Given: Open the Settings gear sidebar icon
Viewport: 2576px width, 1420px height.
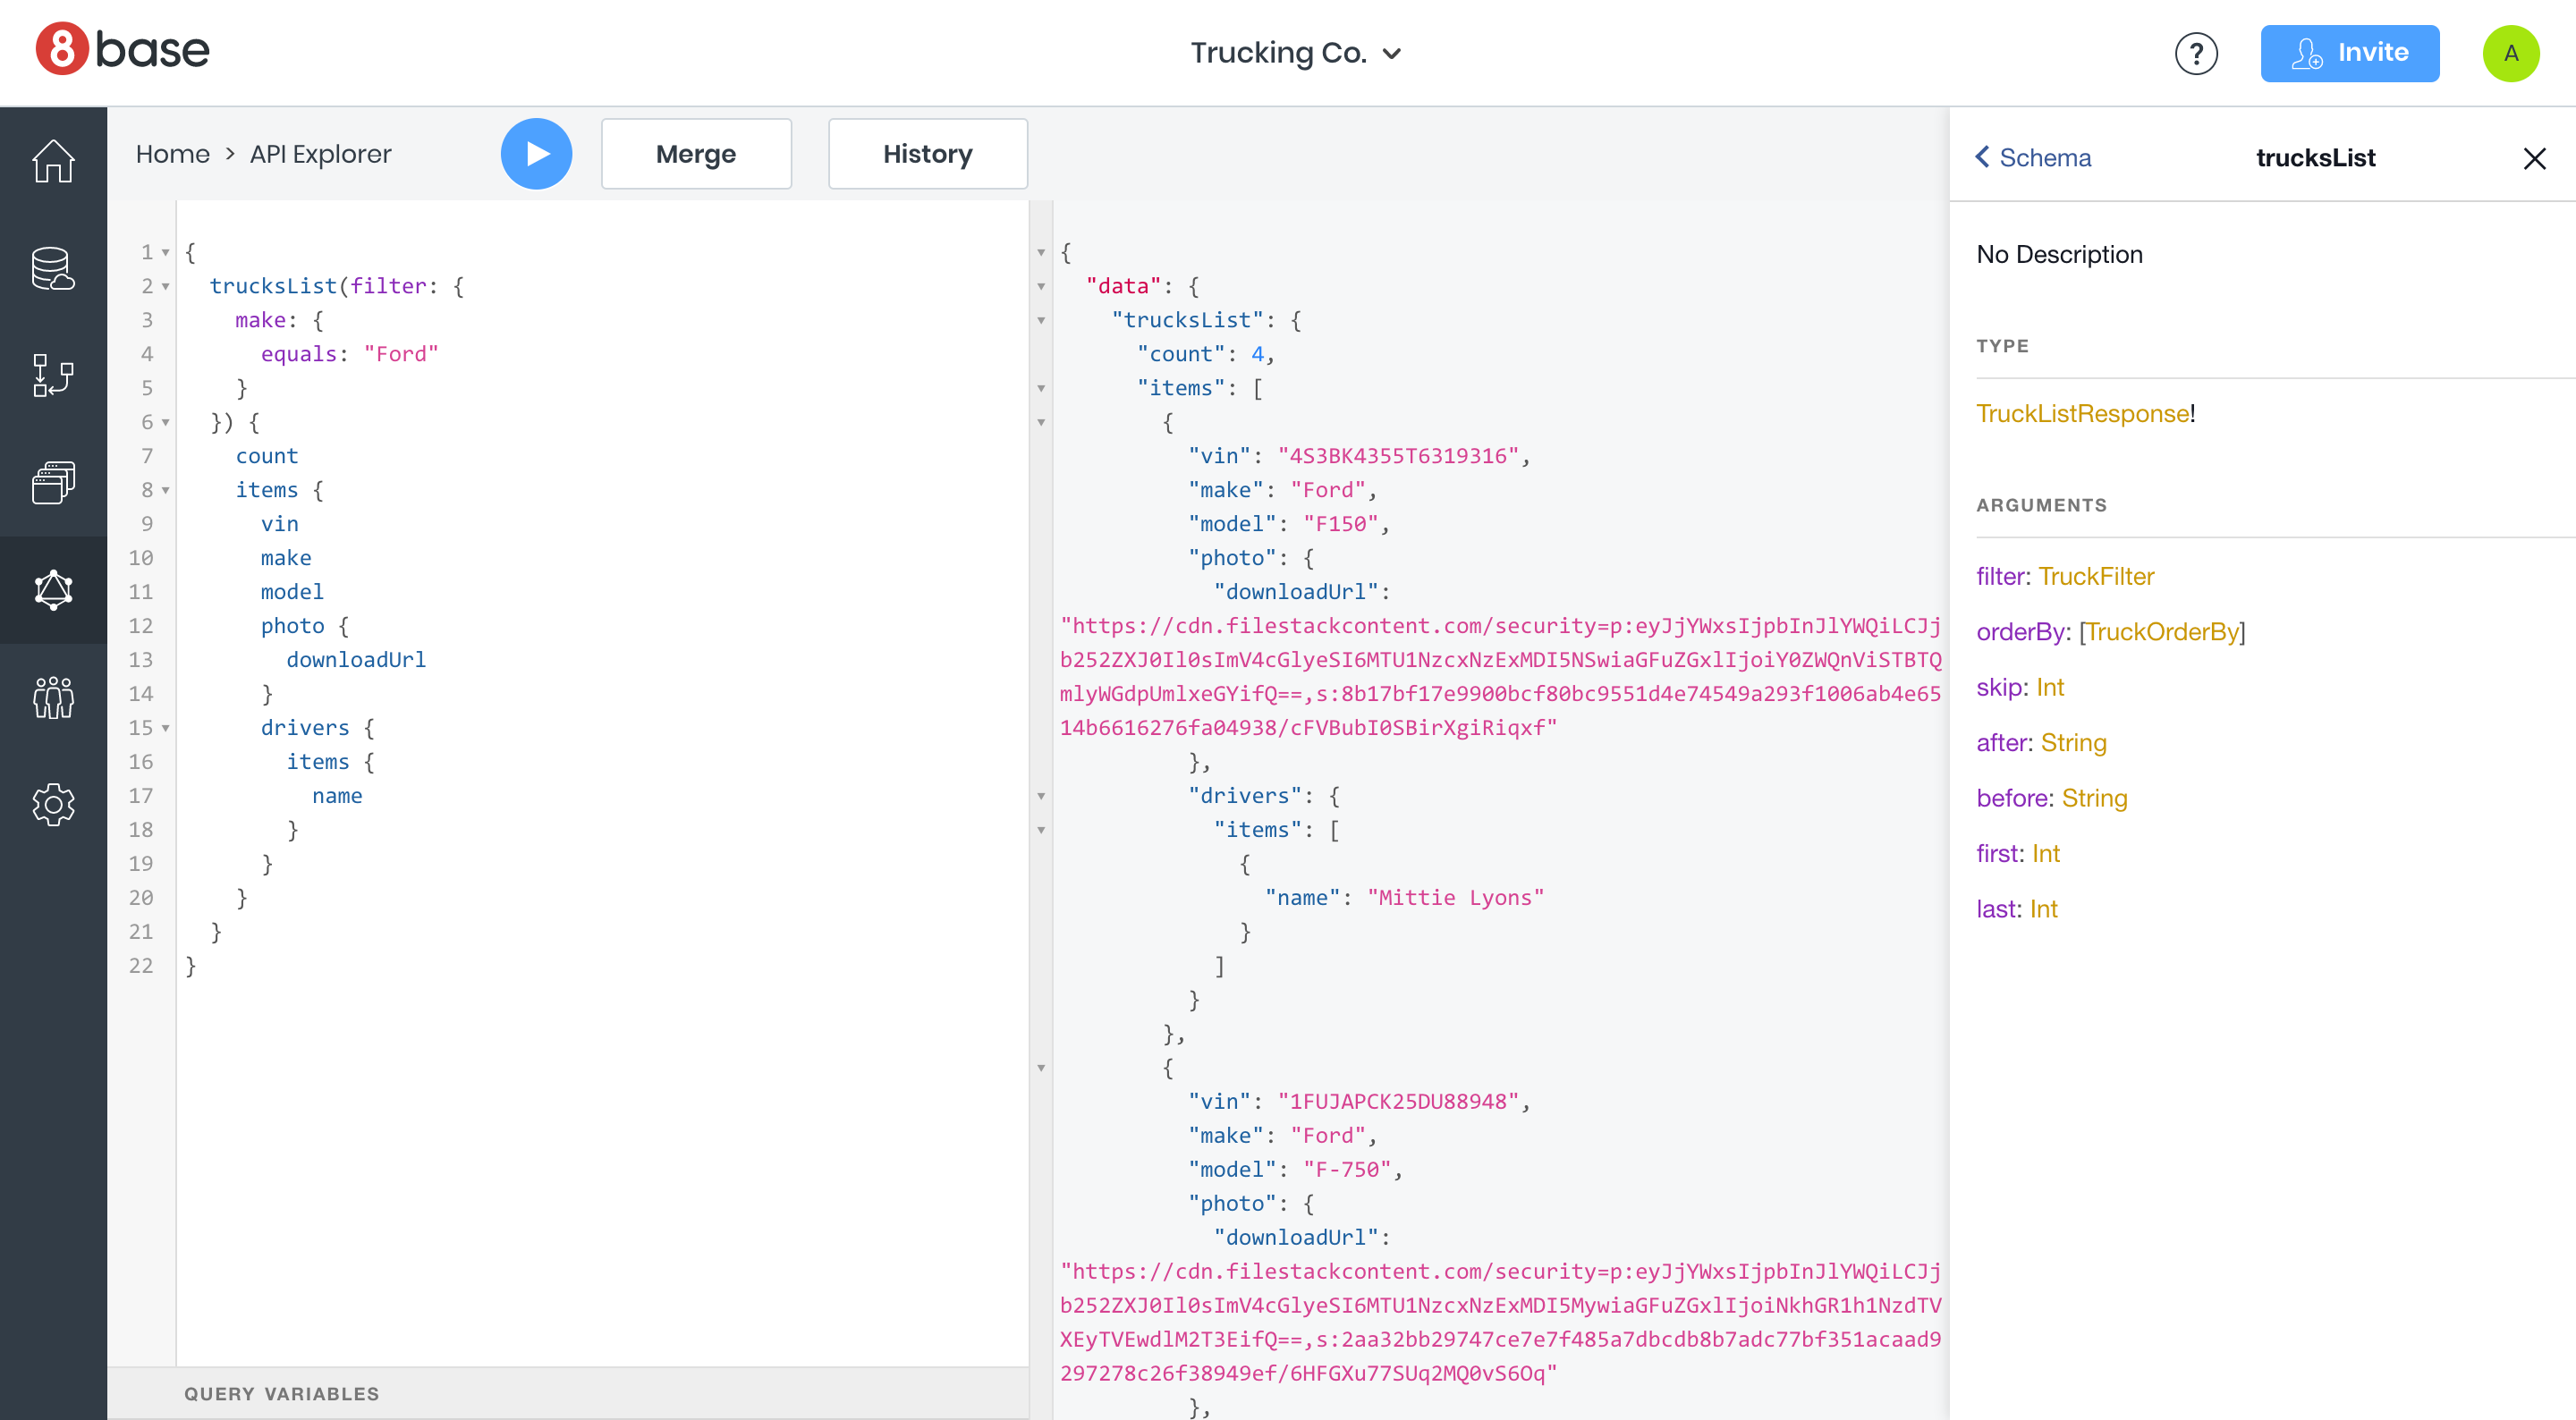Looking at the screenshot, I should (x=53, y=804).
